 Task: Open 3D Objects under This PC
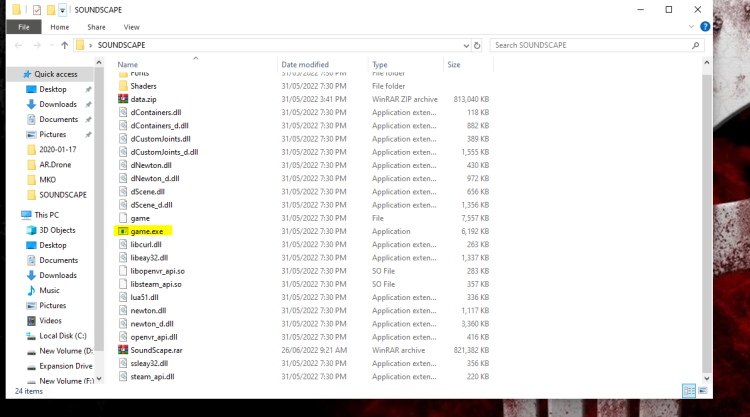tap(57, 230)
